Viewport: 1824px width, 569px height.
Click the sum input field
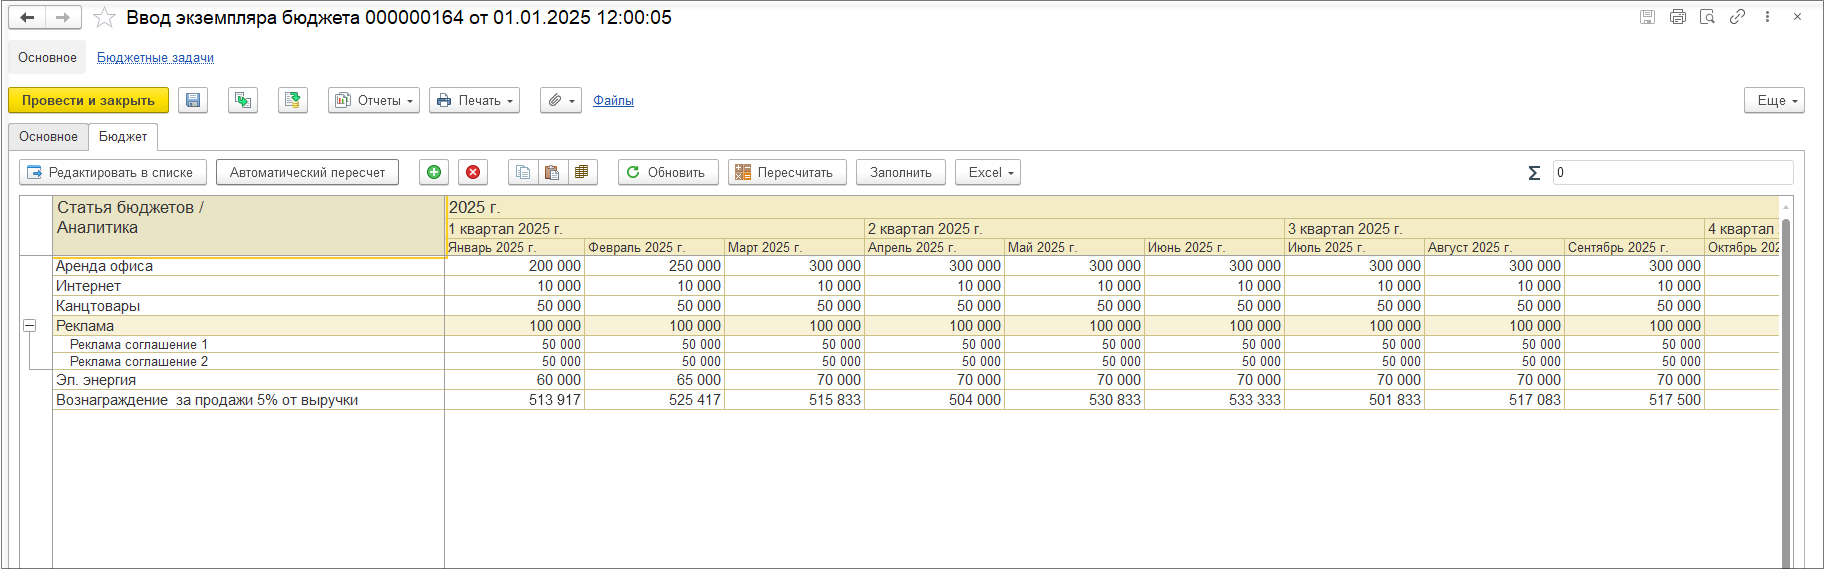click(x=1672, y=172)
